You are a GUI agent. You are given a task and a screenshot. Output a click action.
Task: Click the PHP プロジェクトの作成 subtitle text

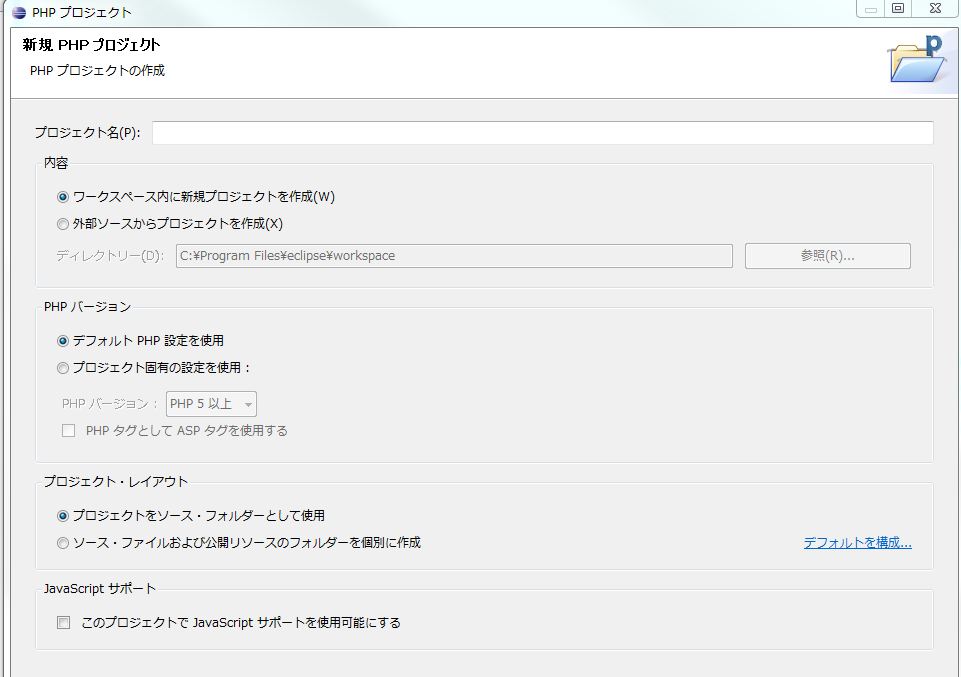97,71
